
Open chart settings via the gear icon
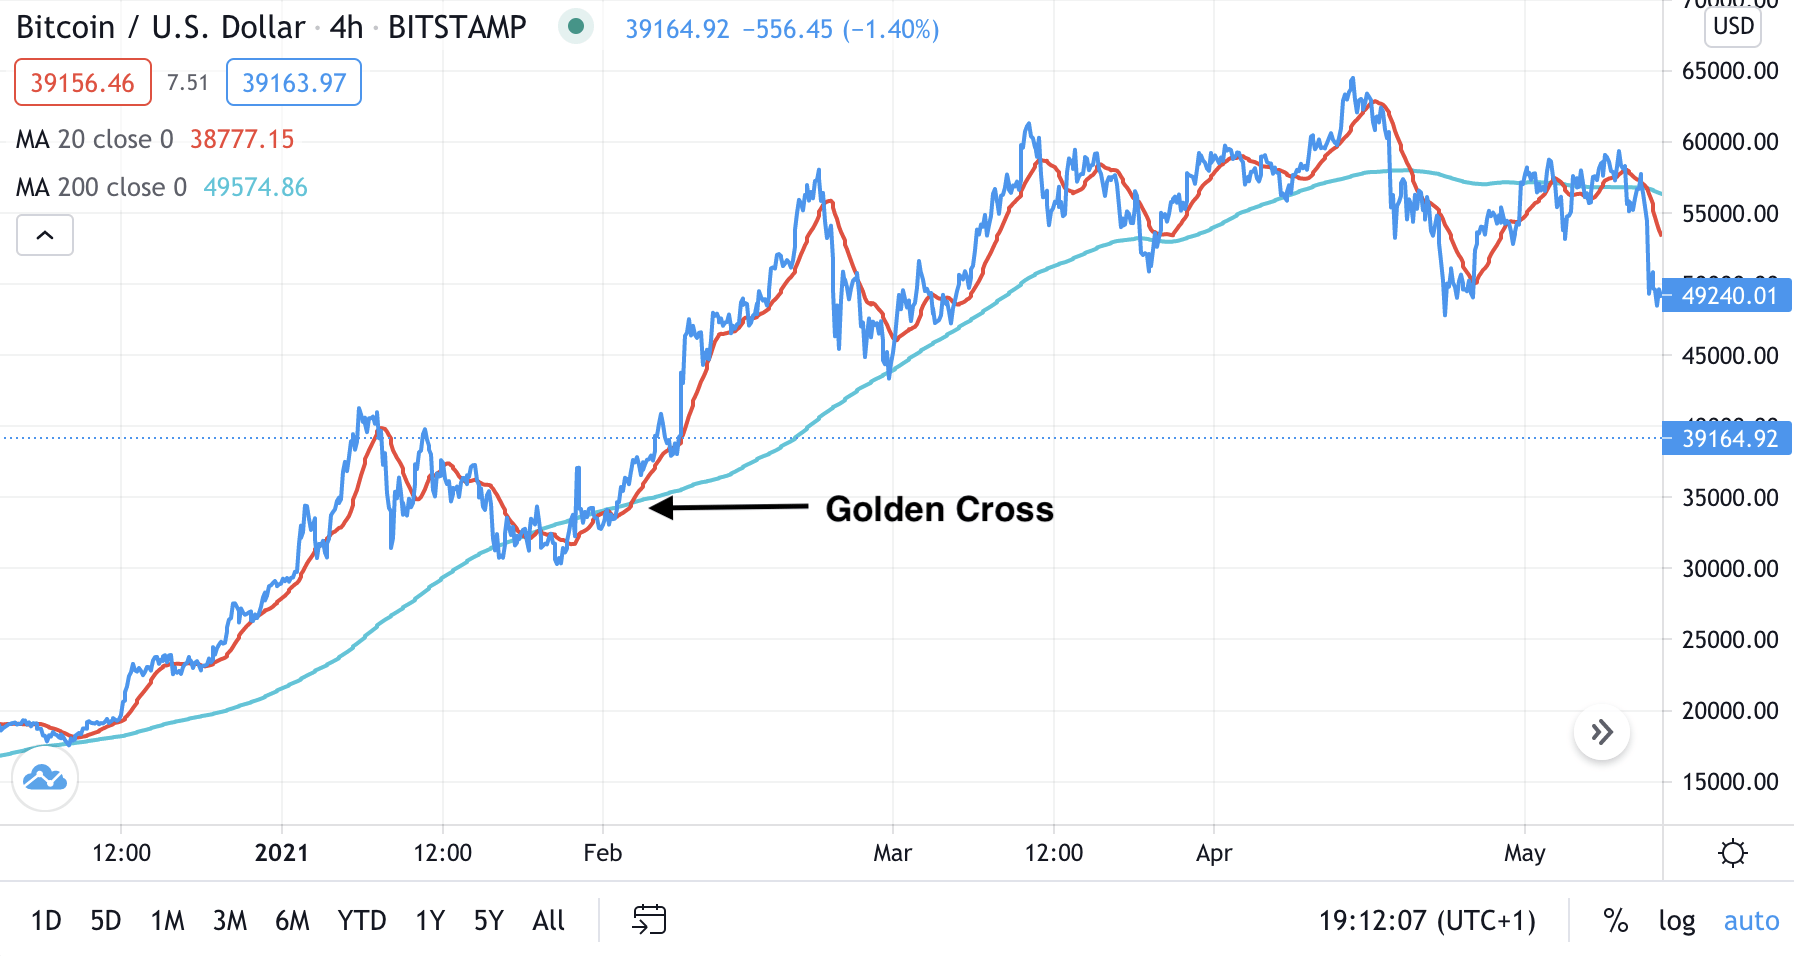[x=1733, y=852]
